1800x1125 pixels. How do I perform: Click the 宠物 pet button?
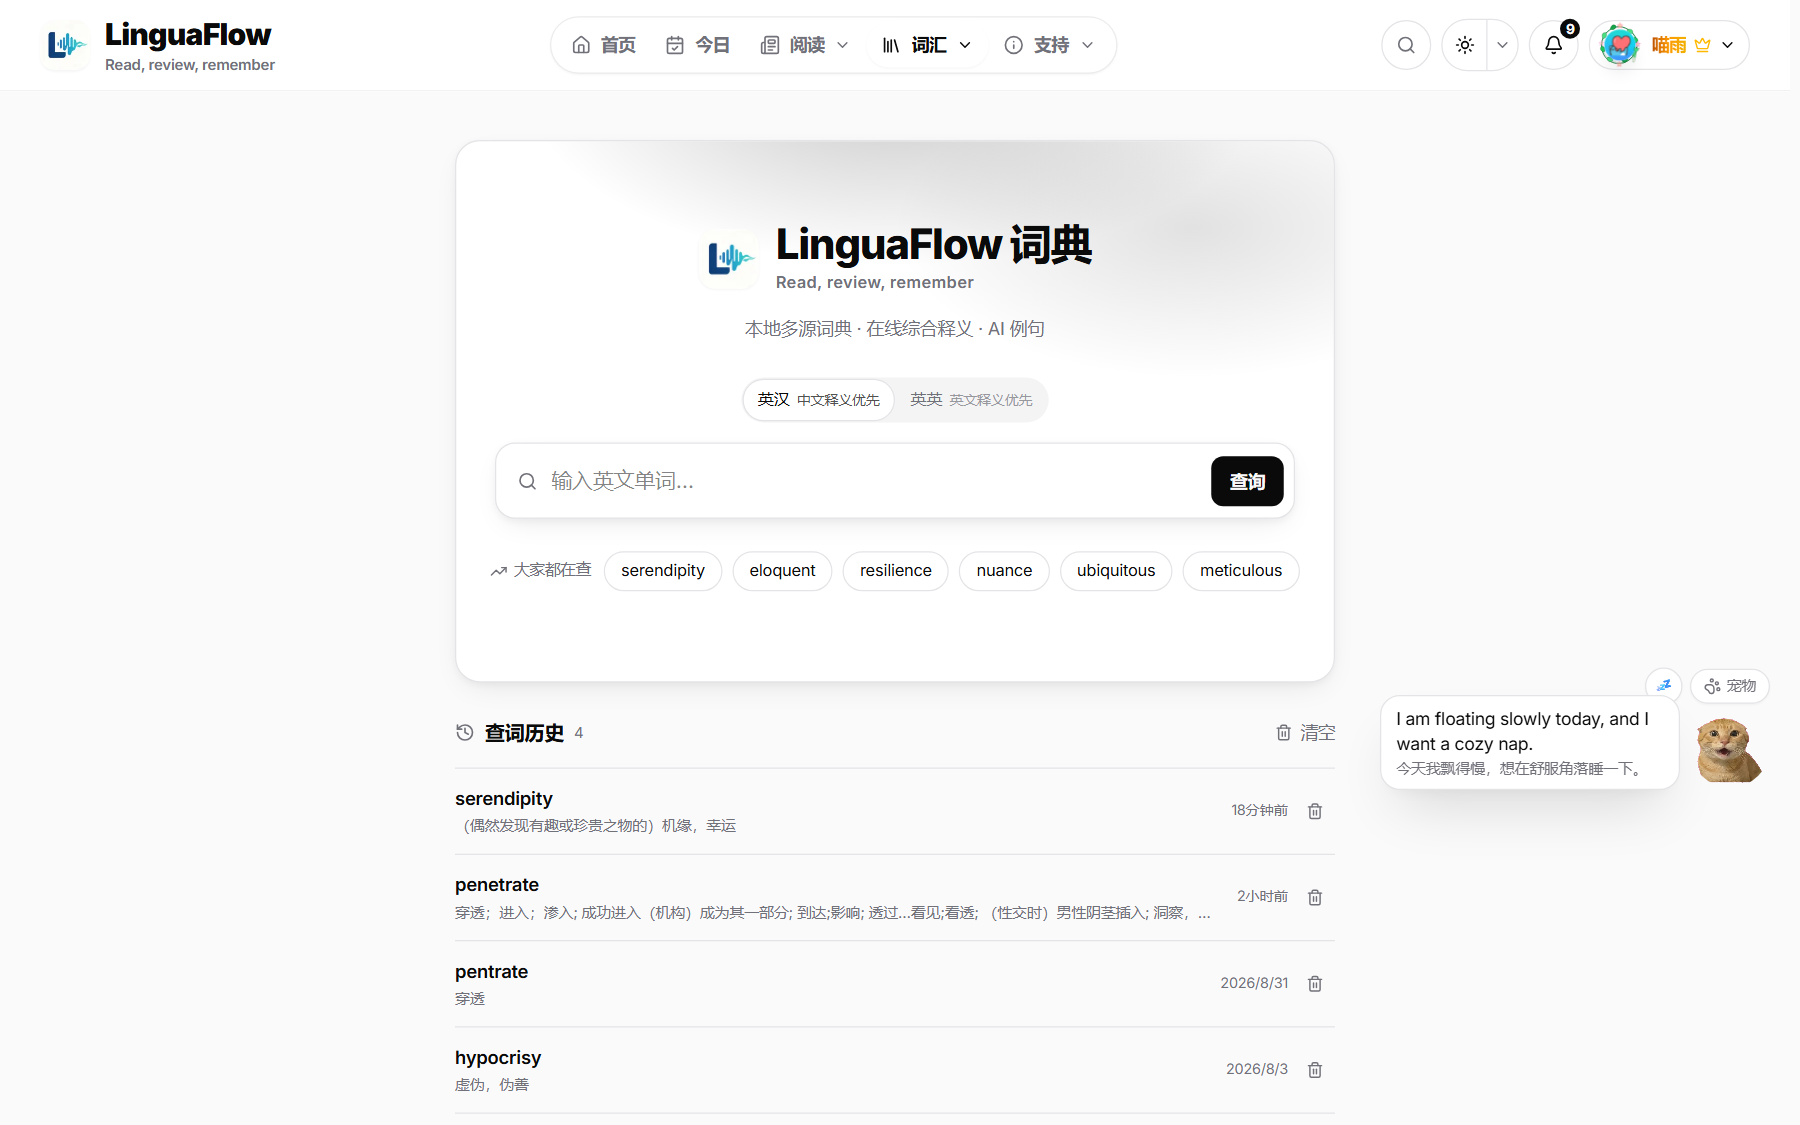(x=1730, y=686)
